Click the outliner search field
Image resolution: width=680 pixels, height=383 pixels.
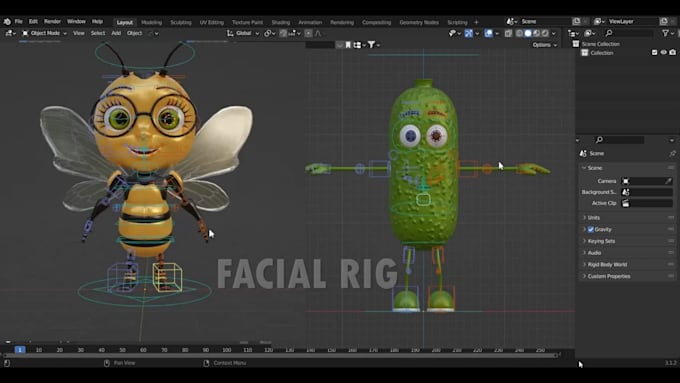[629, 33]
